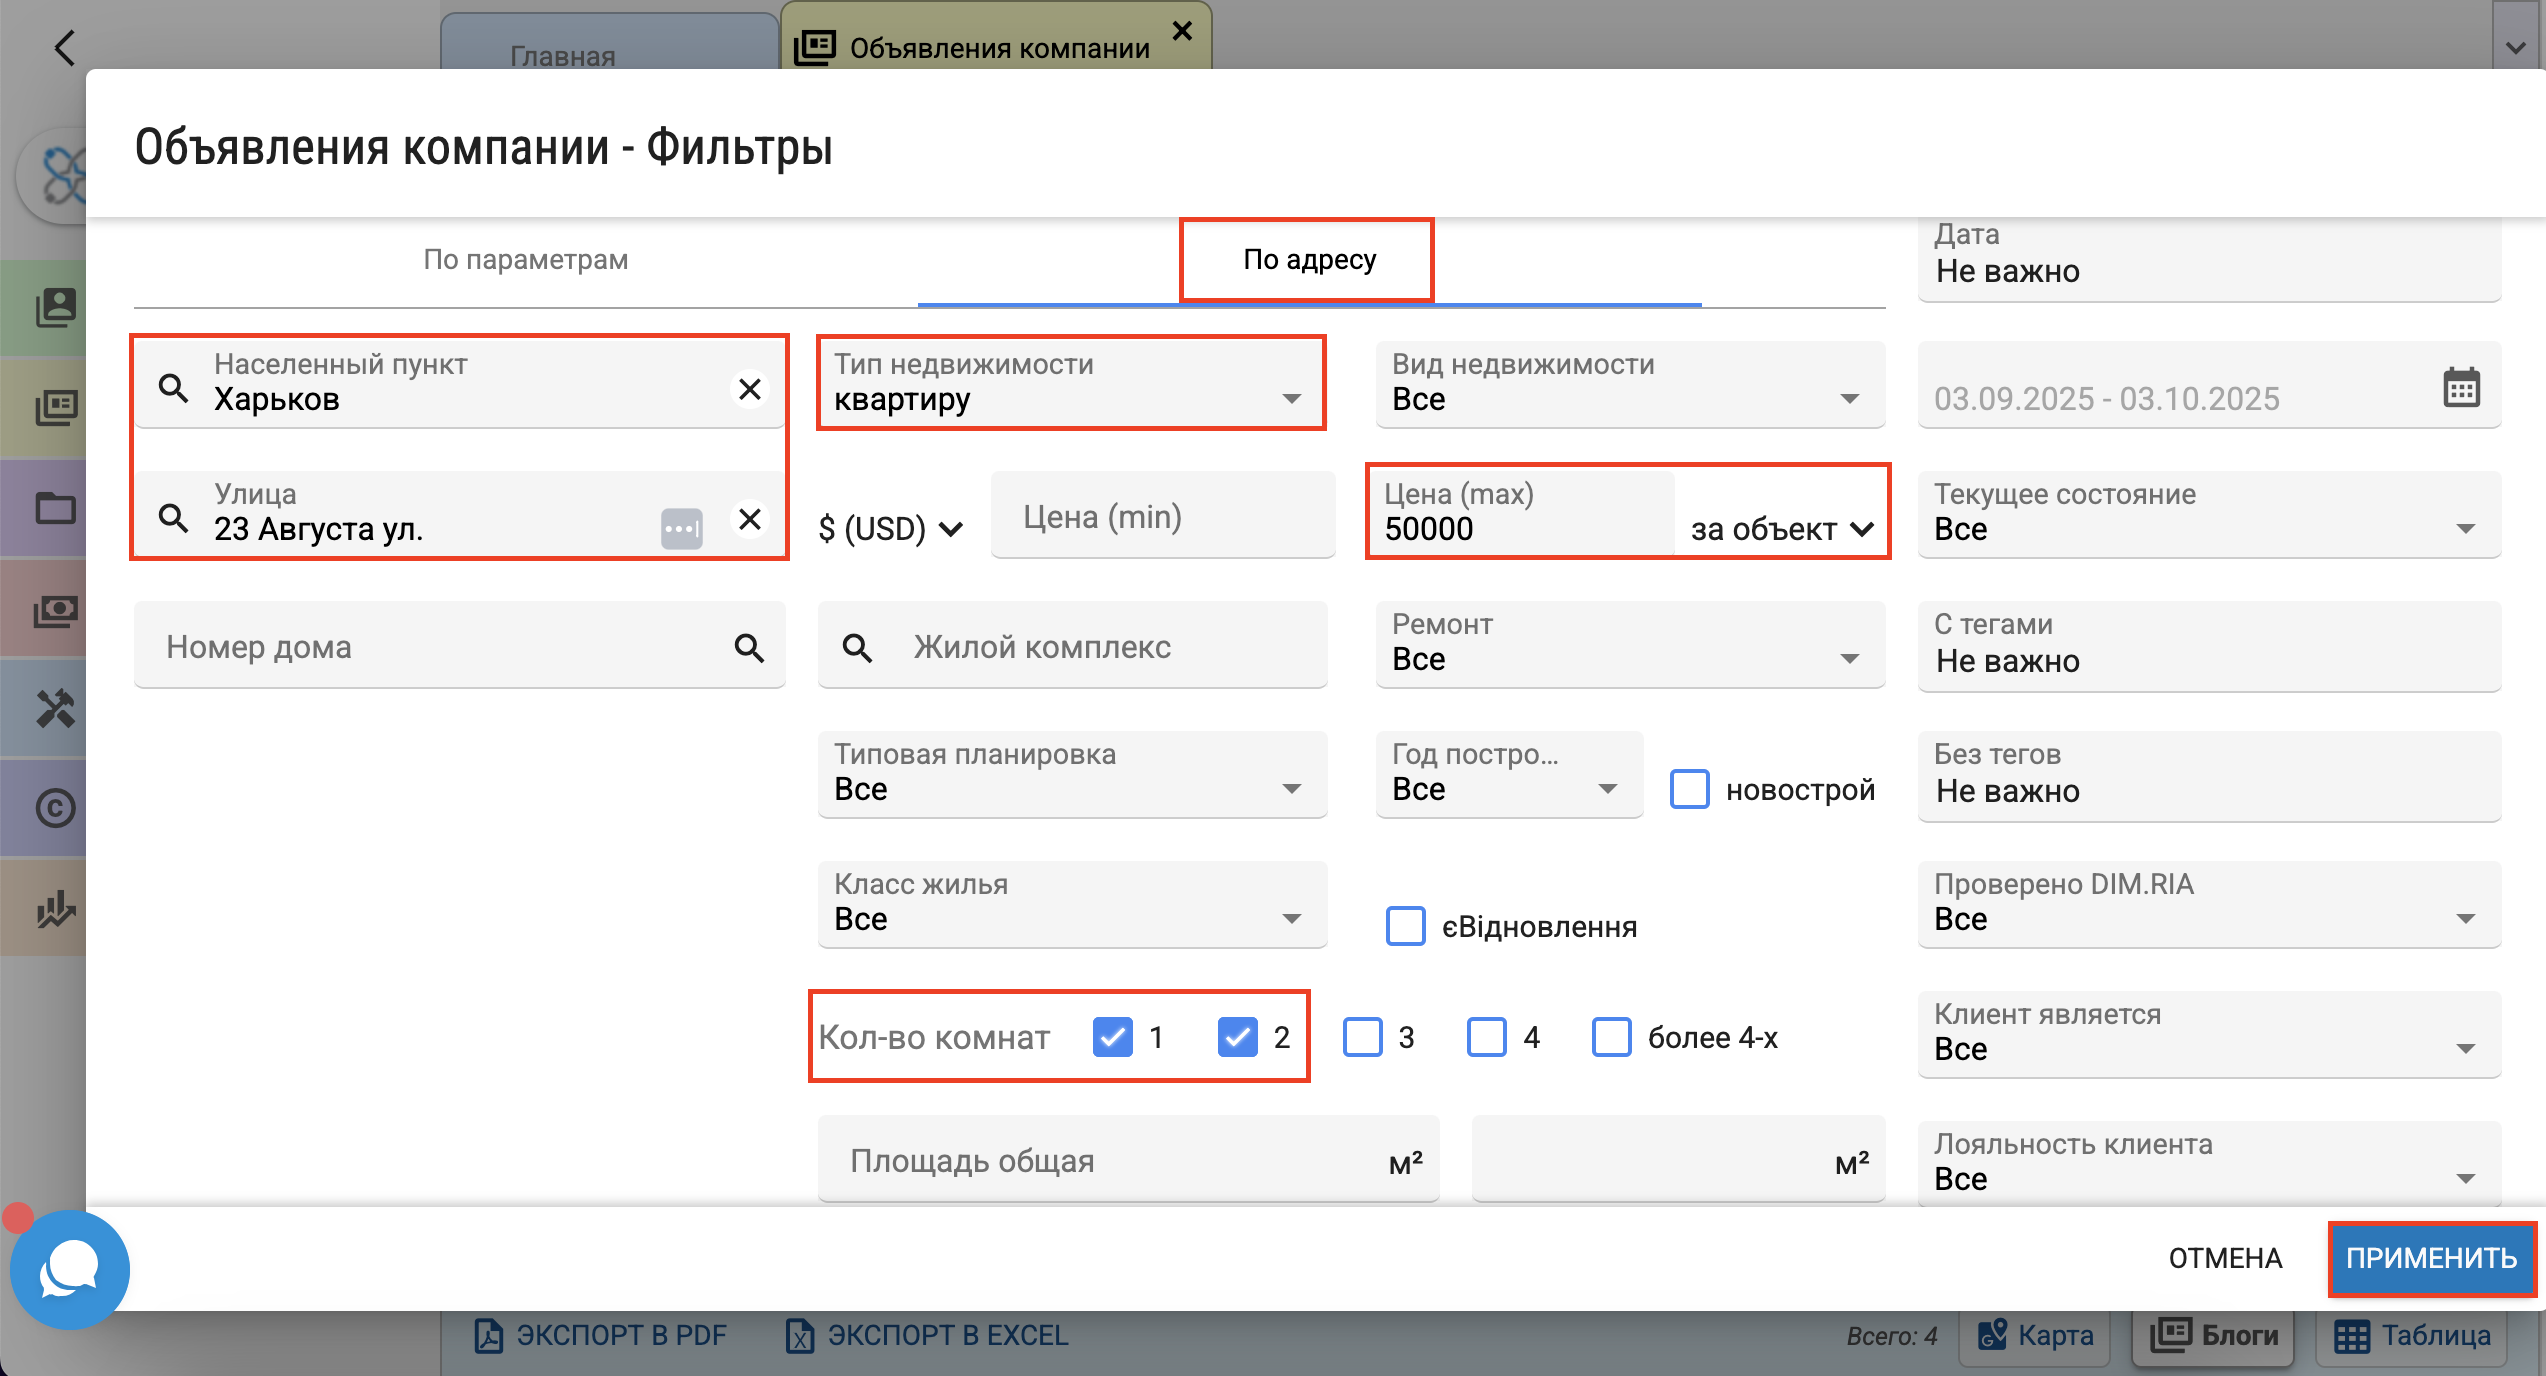Image resolution: width=2546 pixels, height=1376 pixels.
Task: Open the statistics chart sidebar icon
Action: (55, 908)
